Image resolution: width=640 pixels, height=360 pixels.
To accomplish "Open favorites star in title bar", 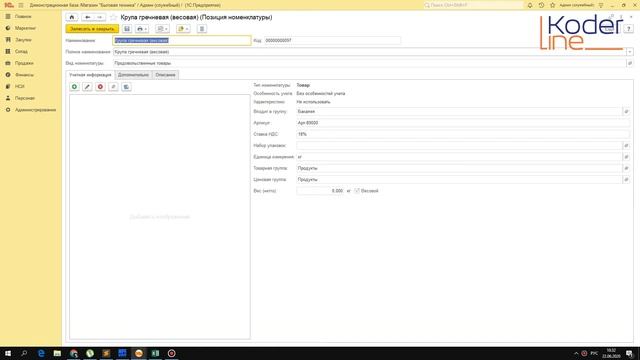I will [553, 5].
